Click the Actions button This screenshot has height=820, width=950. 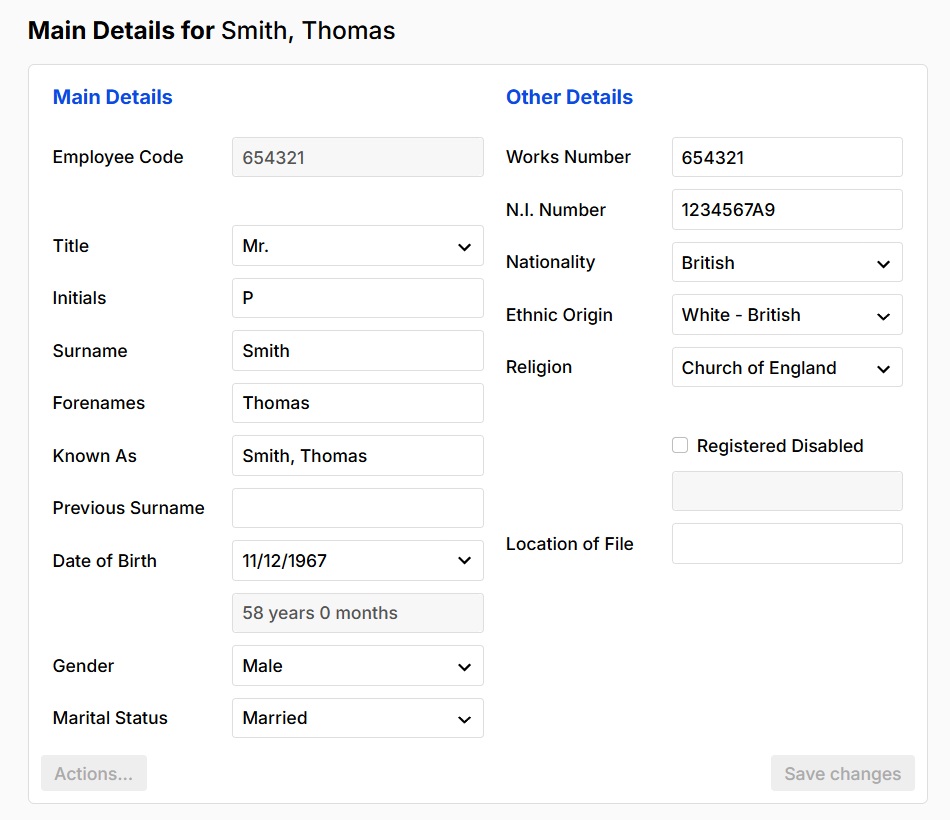(x=93, y=773)
